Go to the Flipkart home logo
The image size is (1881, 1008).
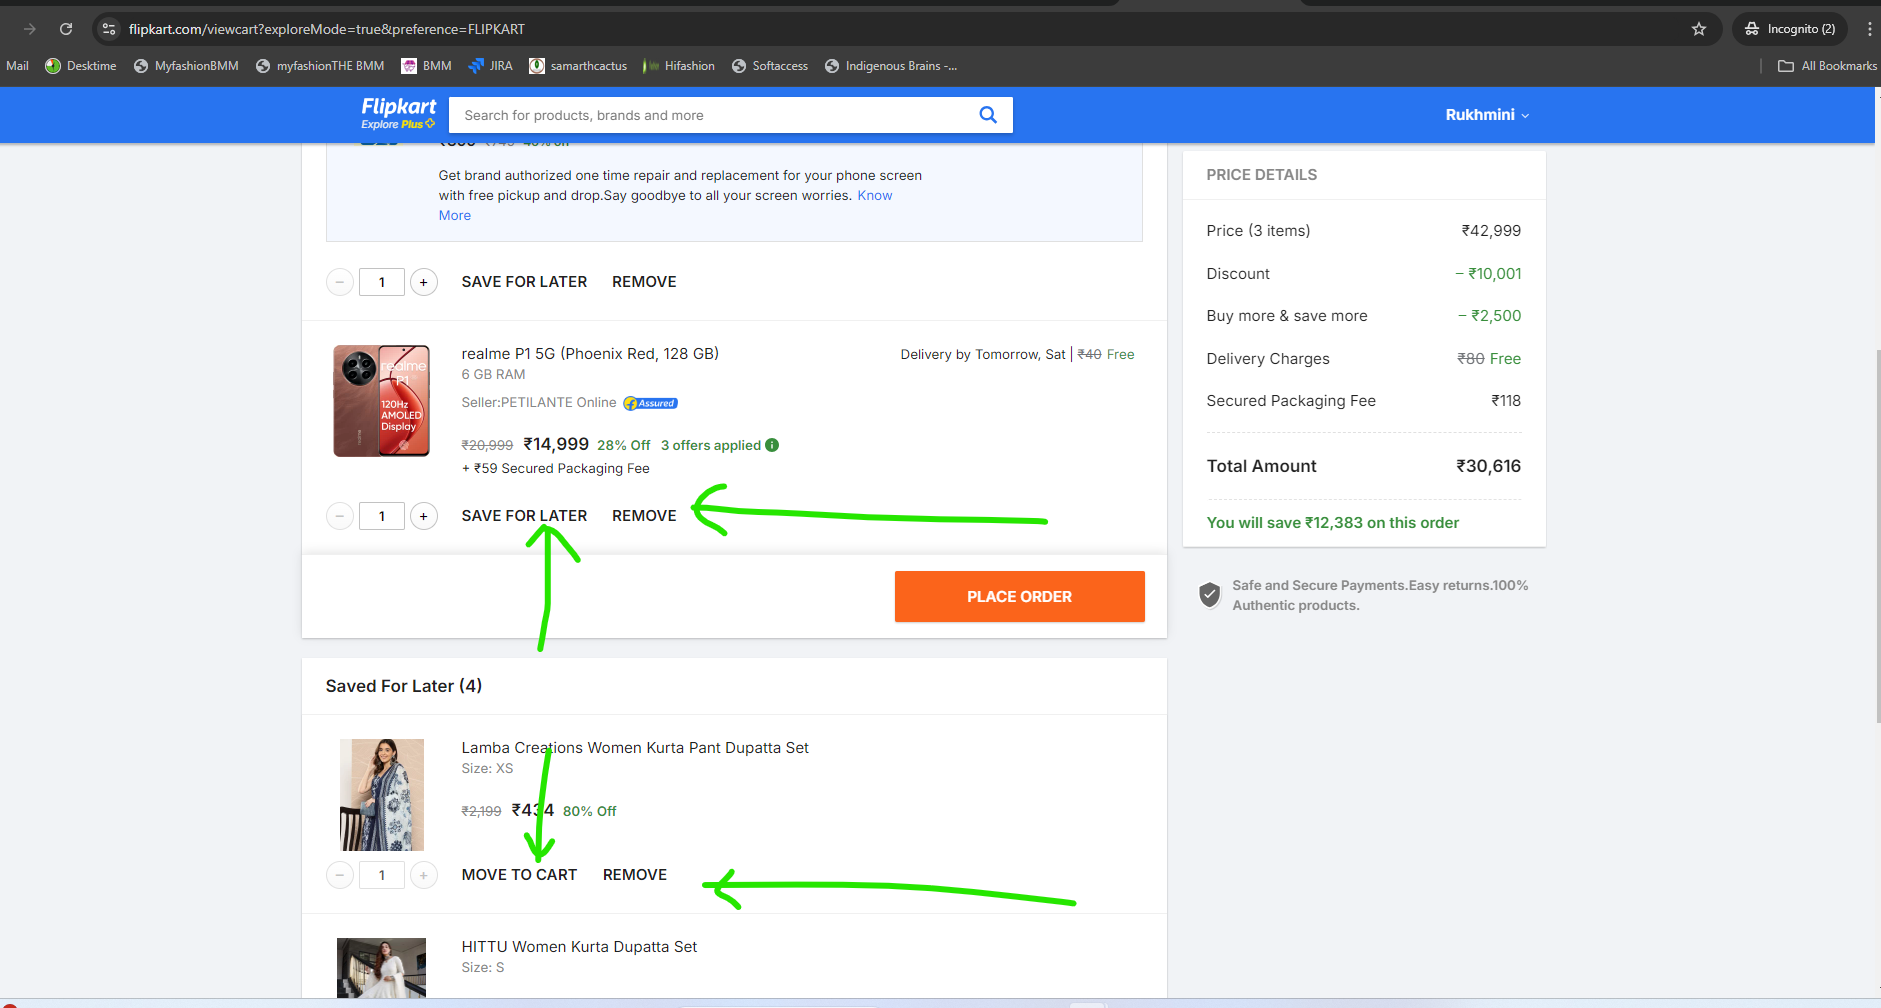pos(398,113)
